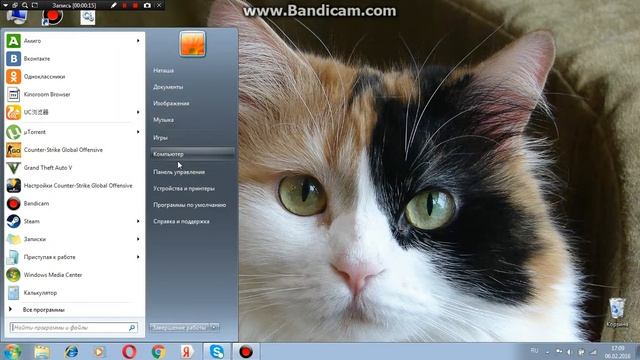
Task: Open Windows Media Player from taskbar
Action: (x=100, y=351)
